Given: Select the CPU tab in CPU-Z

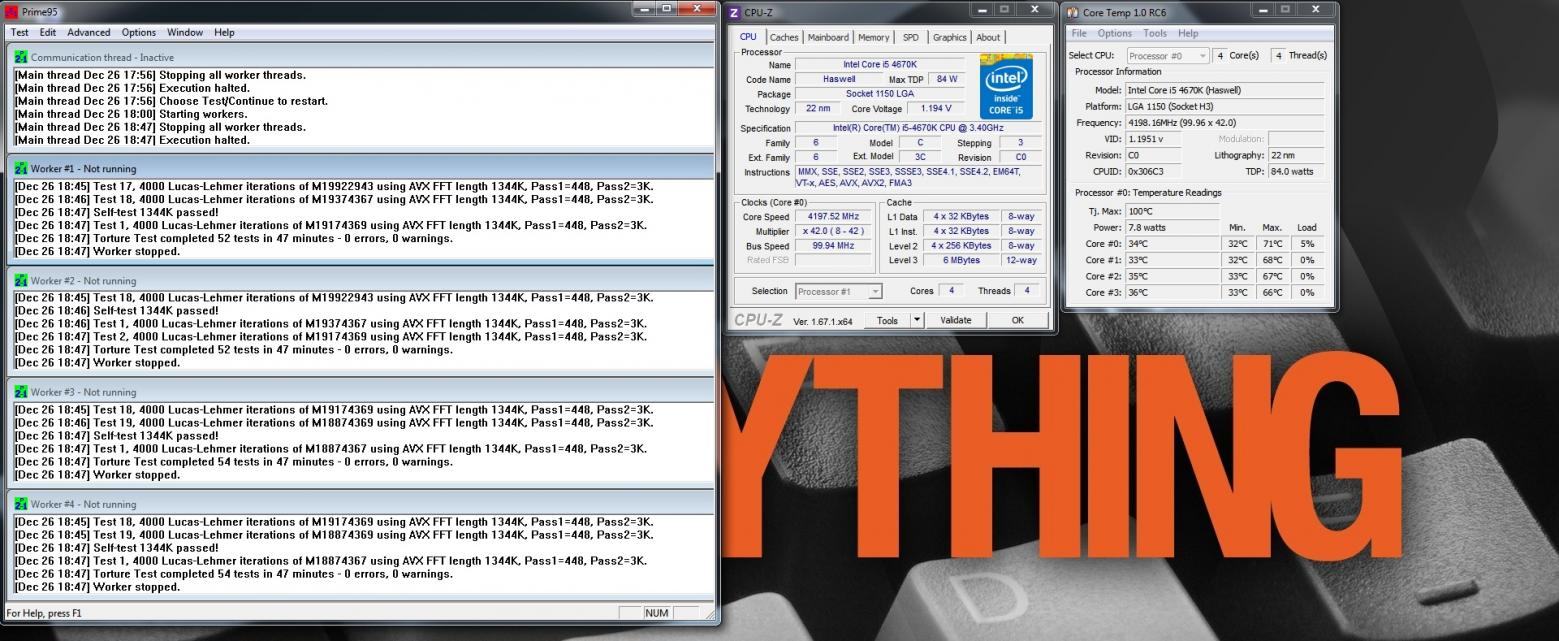Looking at the screenshot, I should 748,37.
